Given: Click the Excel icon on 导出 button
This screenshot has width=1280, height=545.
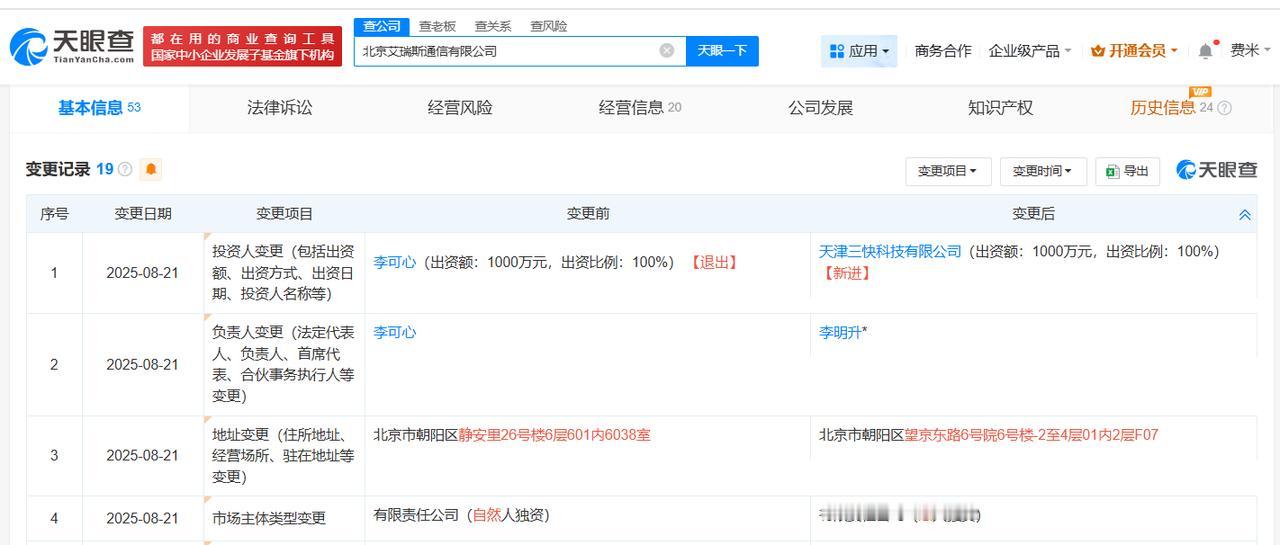Looking at the screenshot, I should coord(1112,171).
